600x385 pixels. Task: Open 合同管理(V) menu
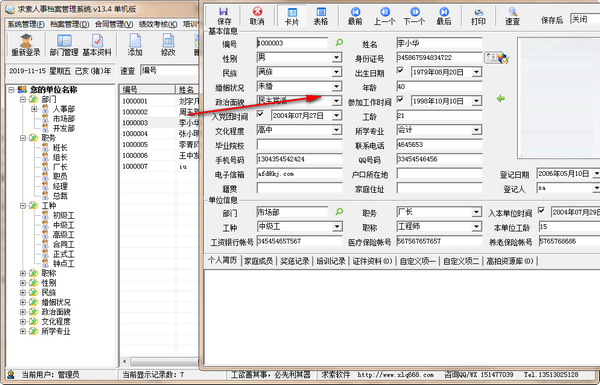point(114,24)
